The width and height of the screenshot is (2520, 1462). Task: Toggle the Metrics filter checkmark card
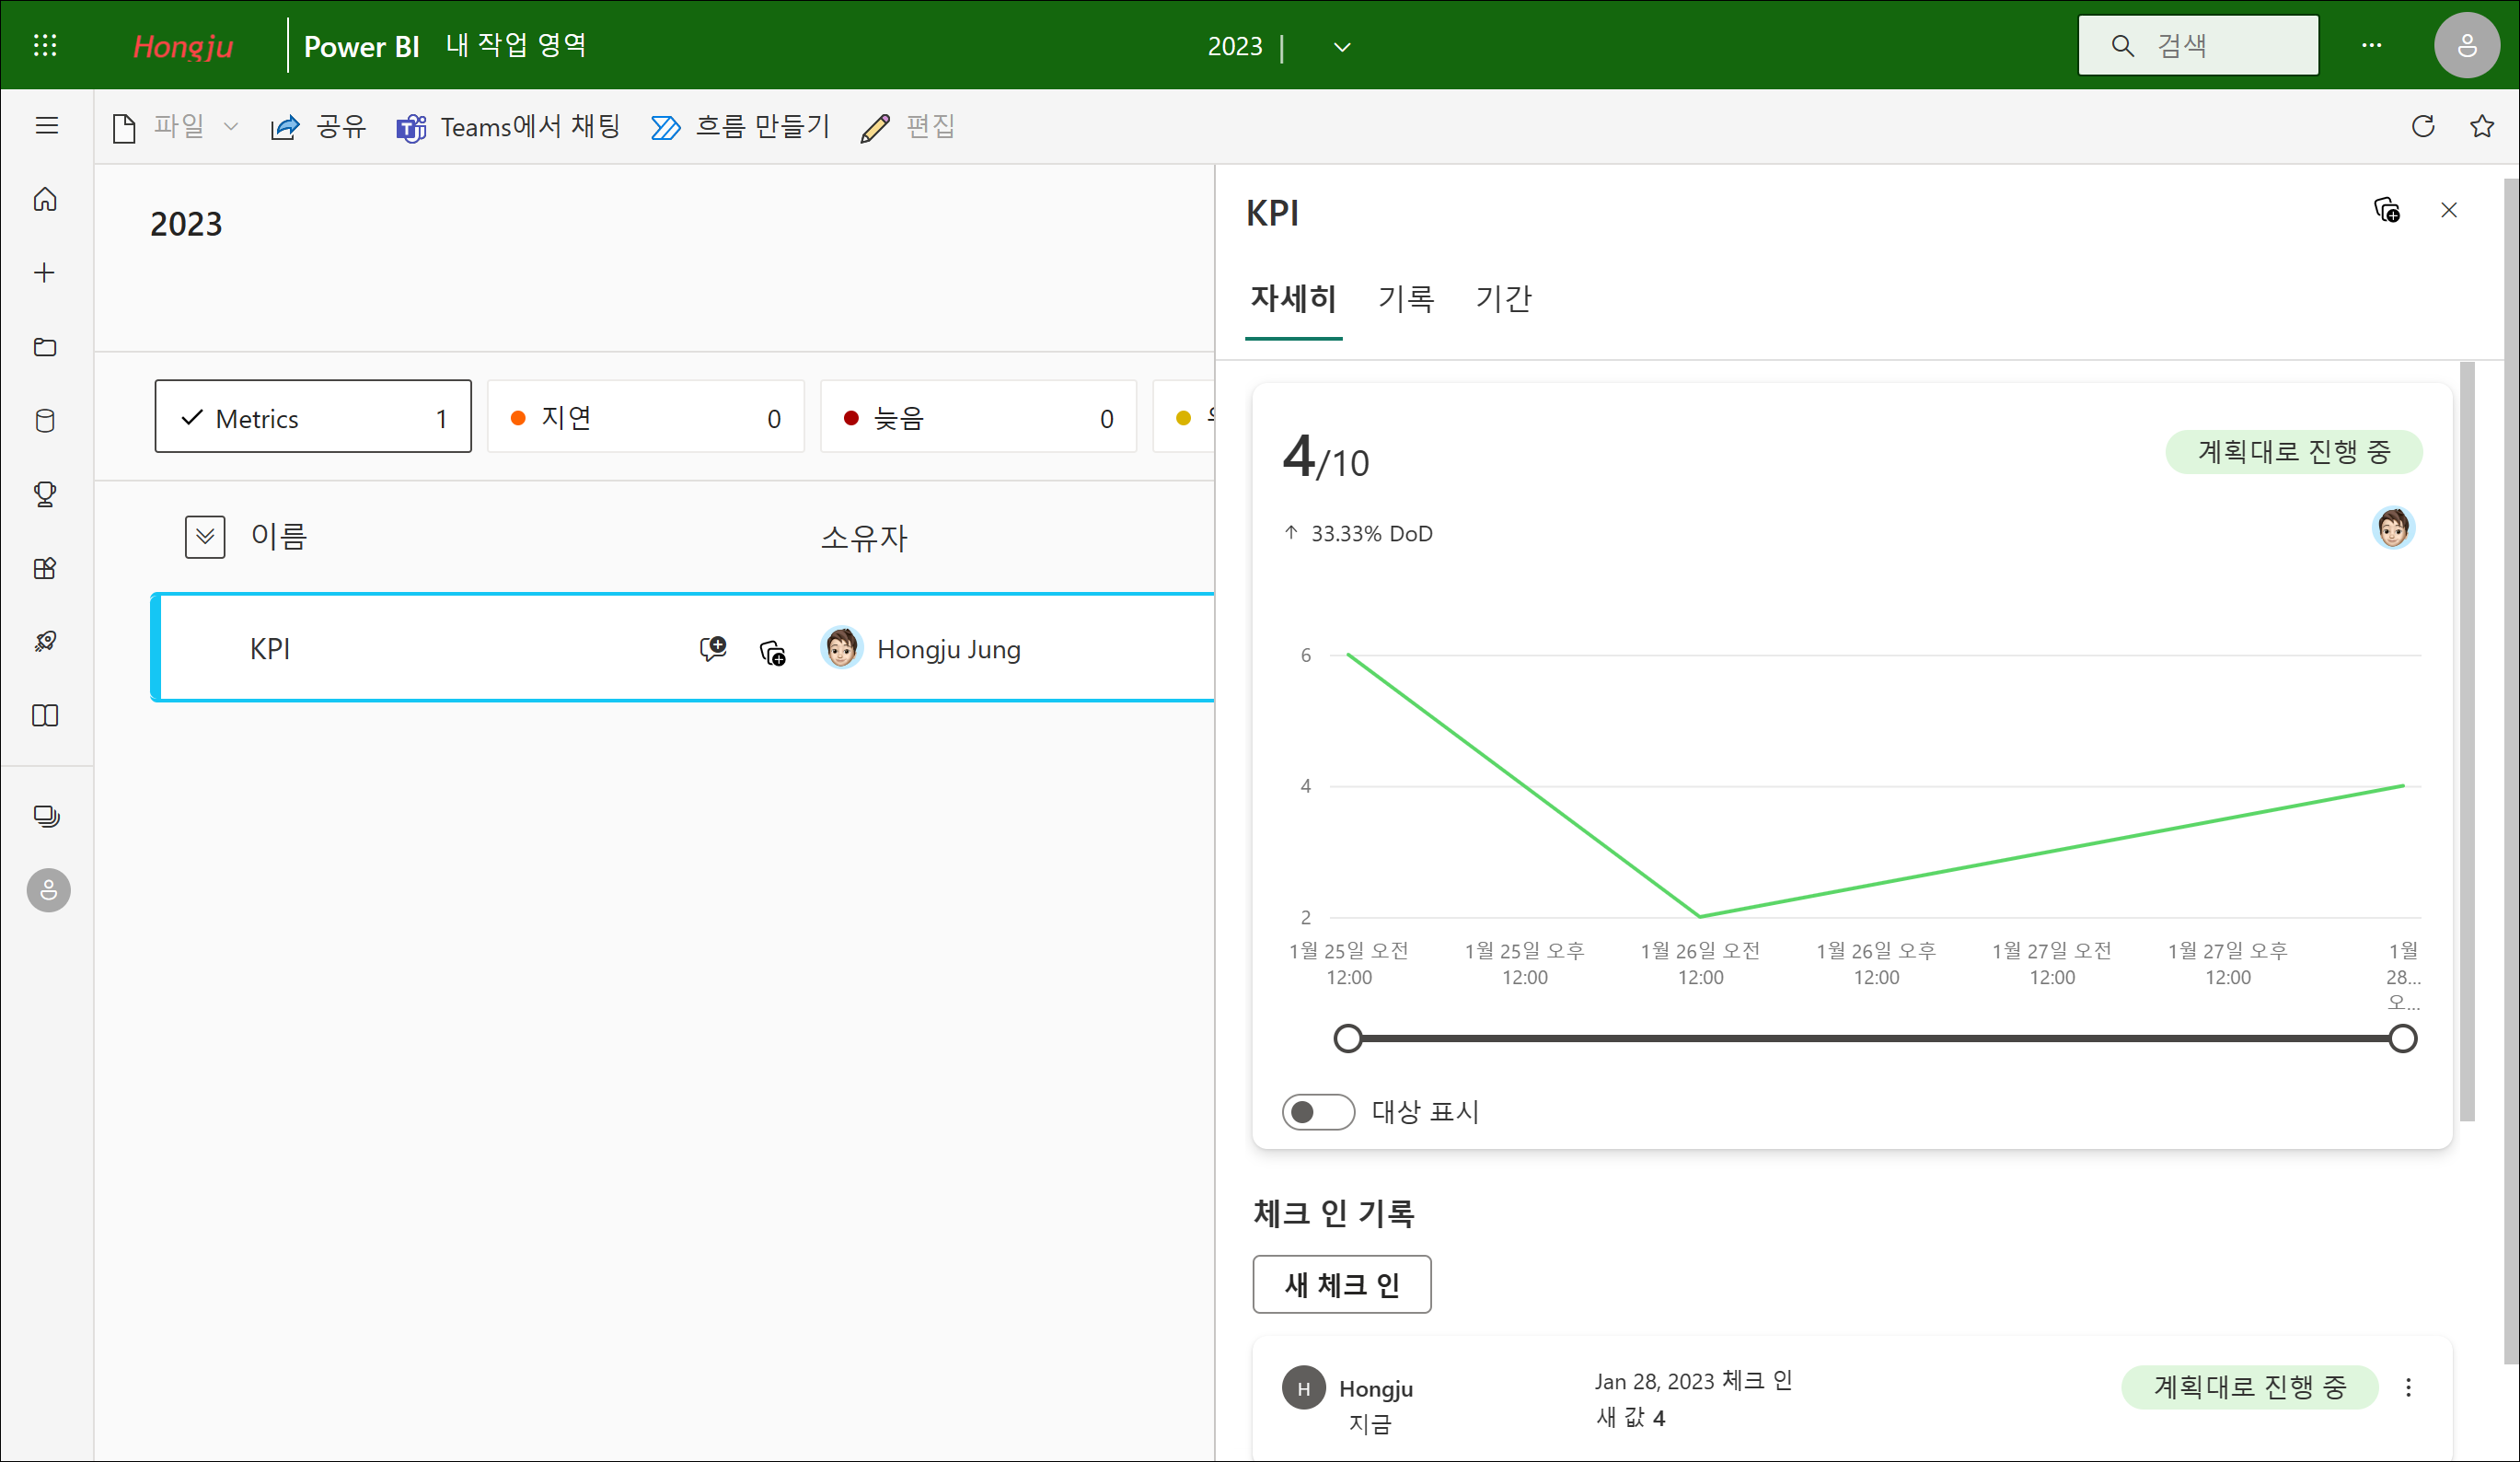(312, 417)
